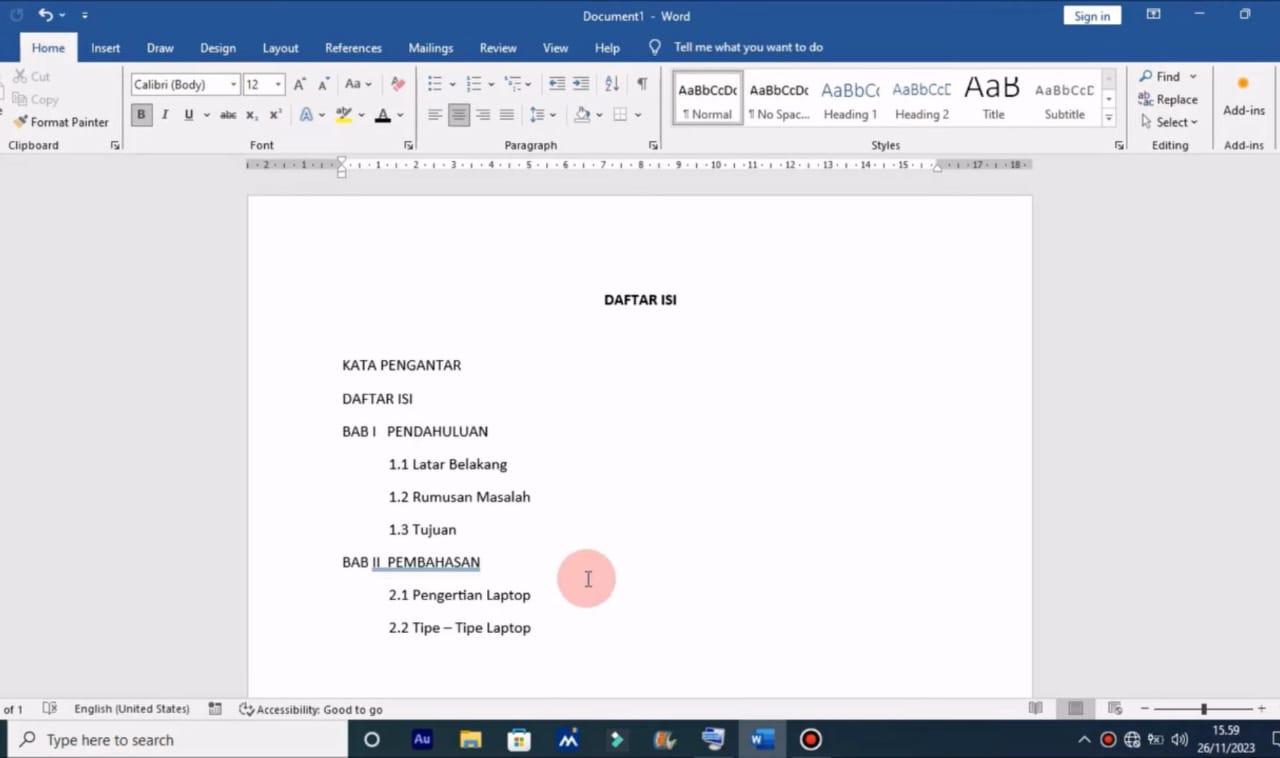Click Text Effects icon
Viewport: 1280px width, 758px height.
(x=307, y=115)
